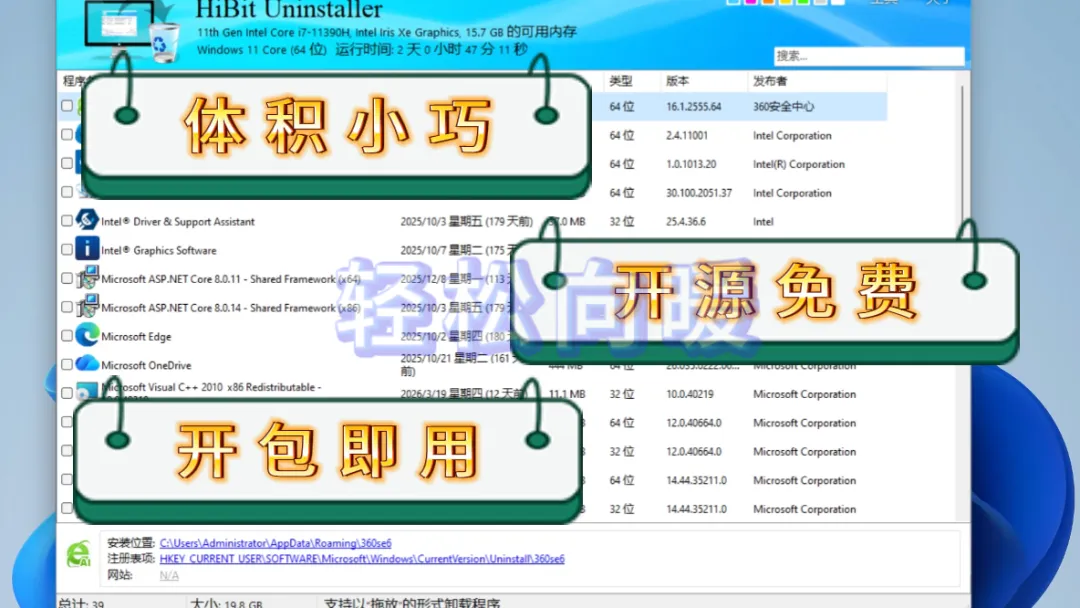Check the Microsoft Edge entry
This screenshot has width=1080, height=608.
point(67,335)
